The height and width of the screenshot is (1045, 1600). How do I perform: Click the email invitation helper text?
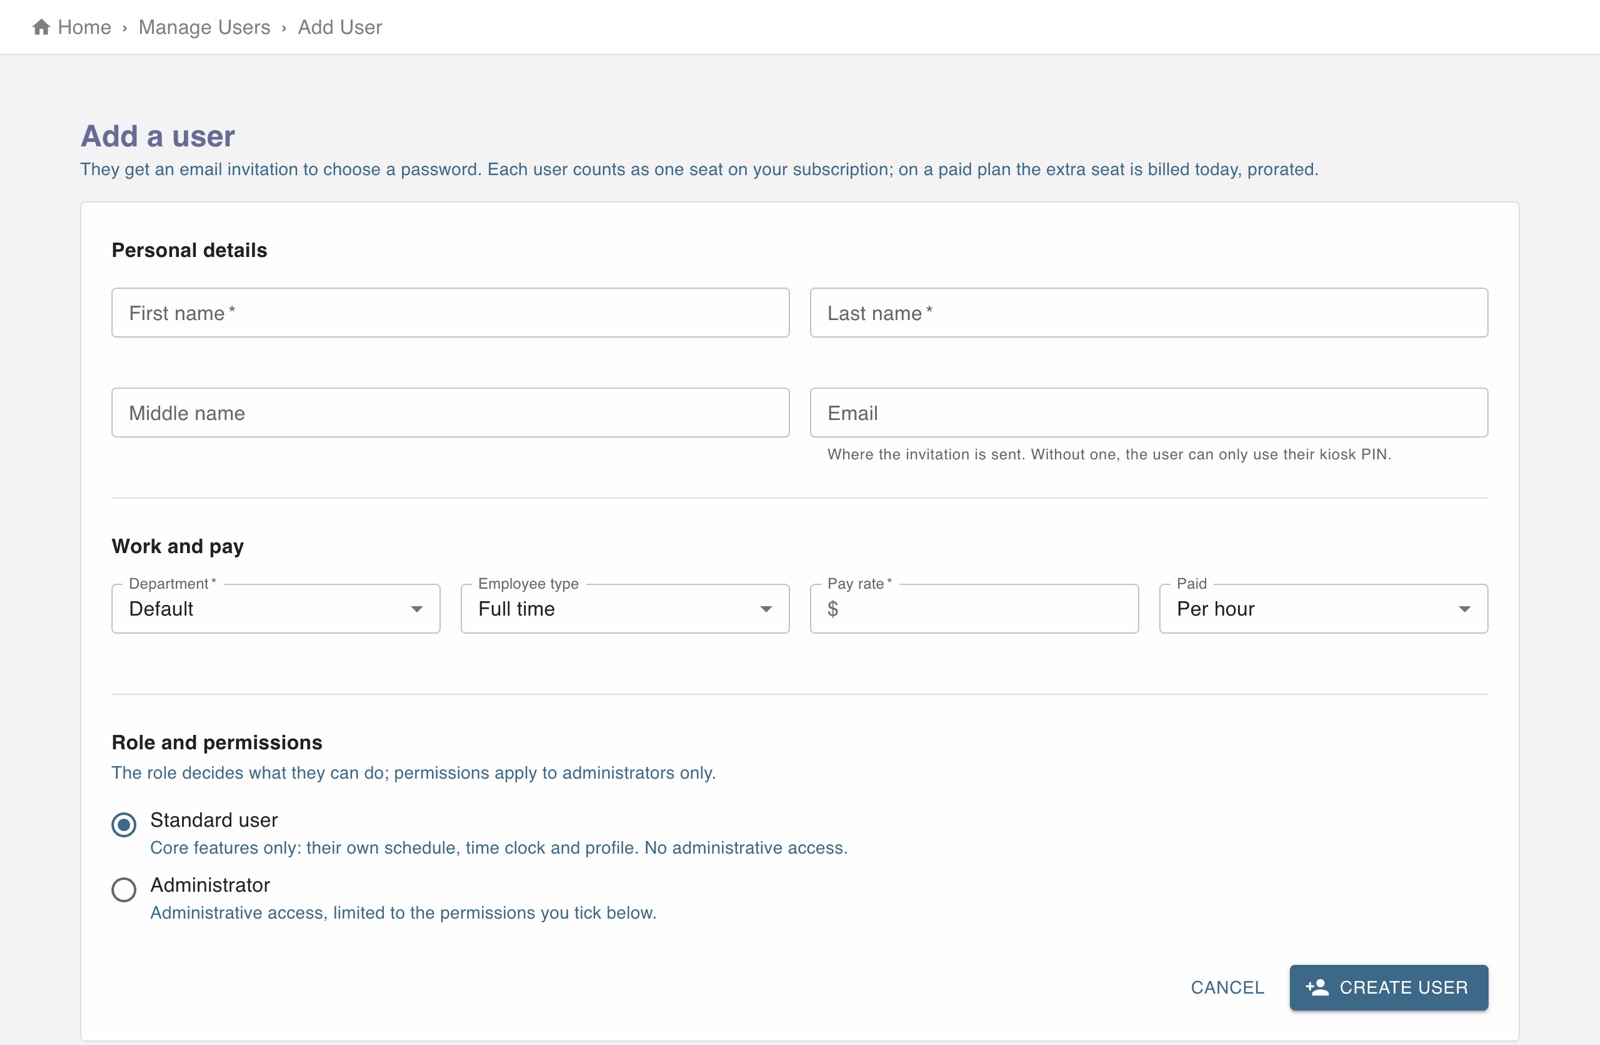(1109, 454)
